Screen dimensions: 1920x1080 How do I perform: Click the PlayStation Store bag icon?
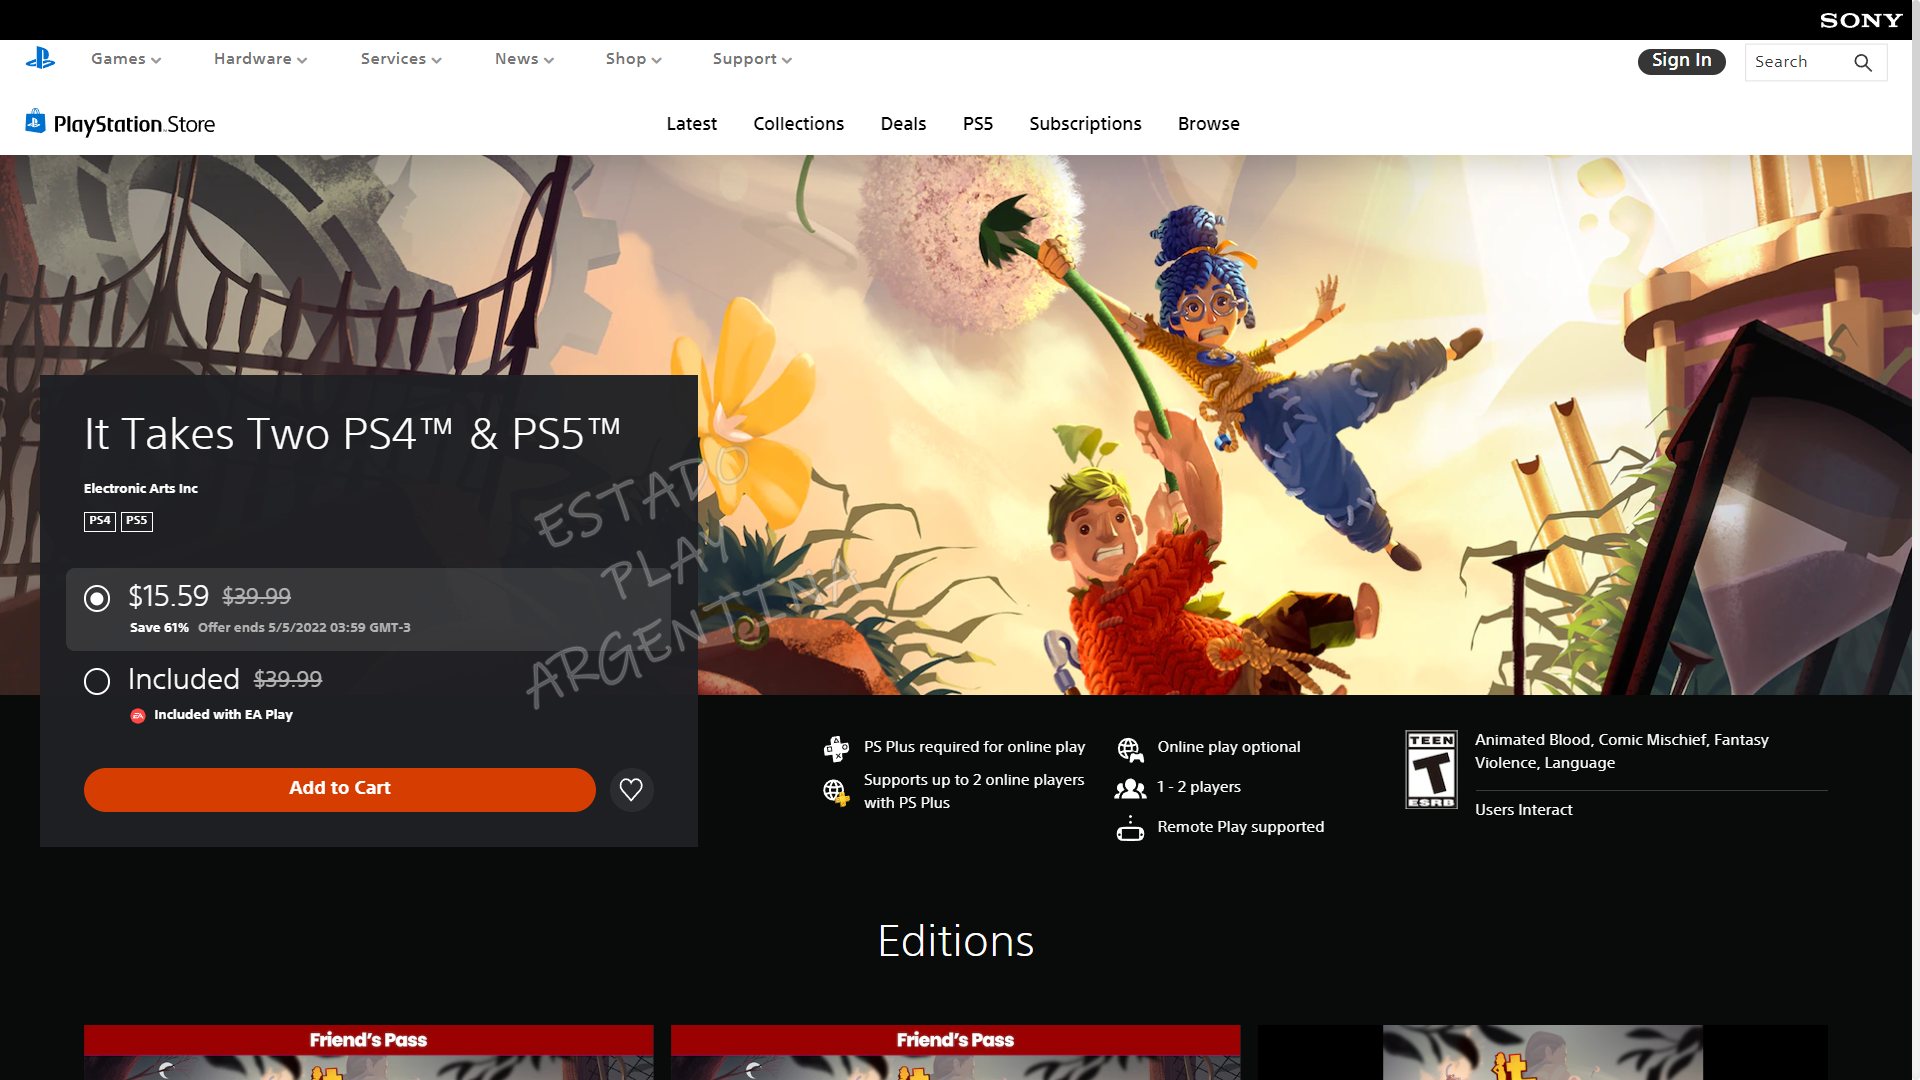pyautogui.click(x=35, y=122)
